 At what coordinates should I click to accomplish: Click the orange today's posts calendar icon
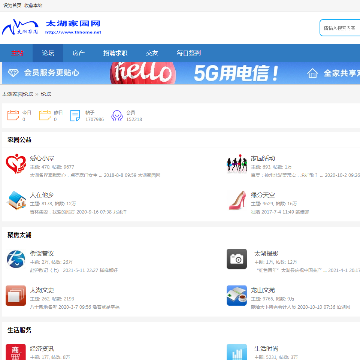click(x=13, y=115)
